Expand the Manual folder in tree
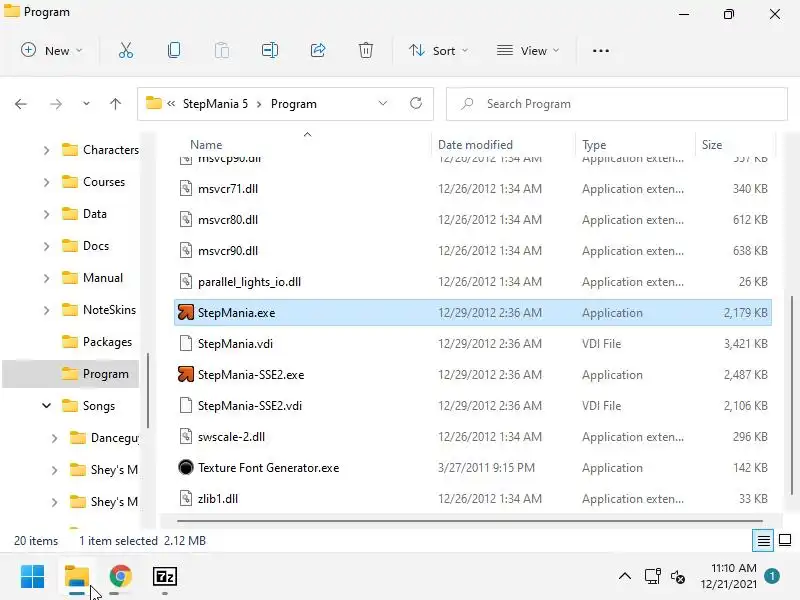 46,278
